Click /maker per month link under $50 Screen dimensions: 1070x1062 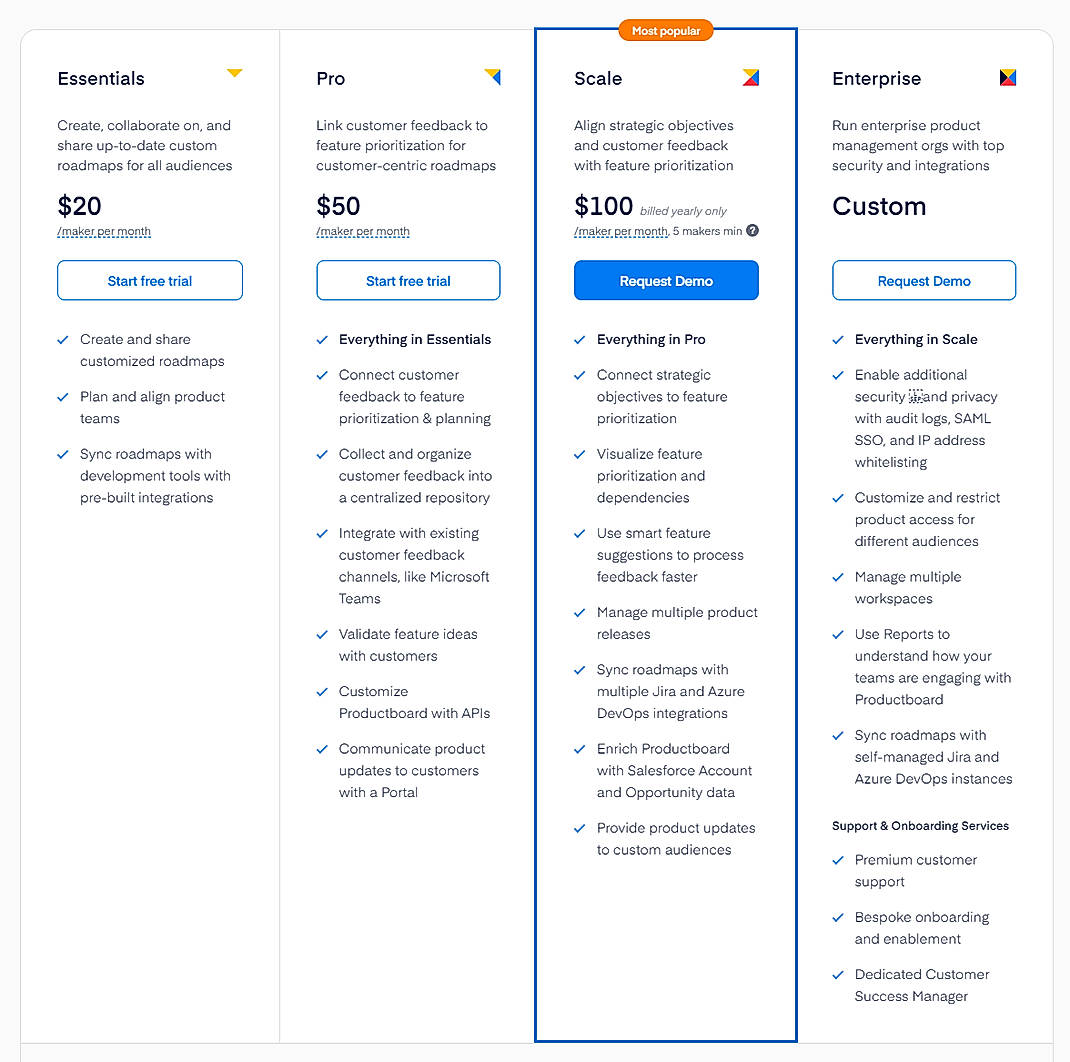coord(362,231)
